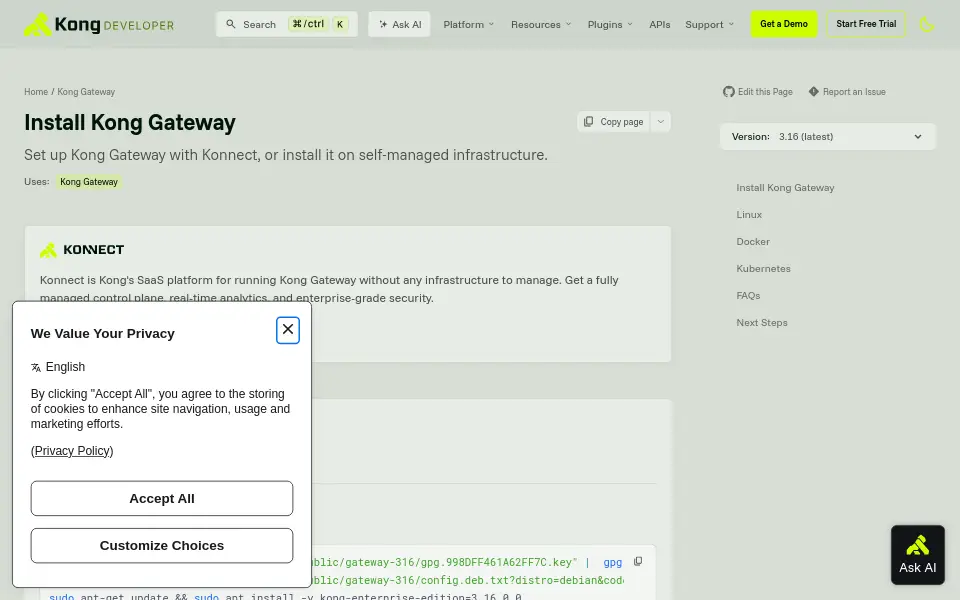
Task: Select the English language option
Action: pos(65,367)
